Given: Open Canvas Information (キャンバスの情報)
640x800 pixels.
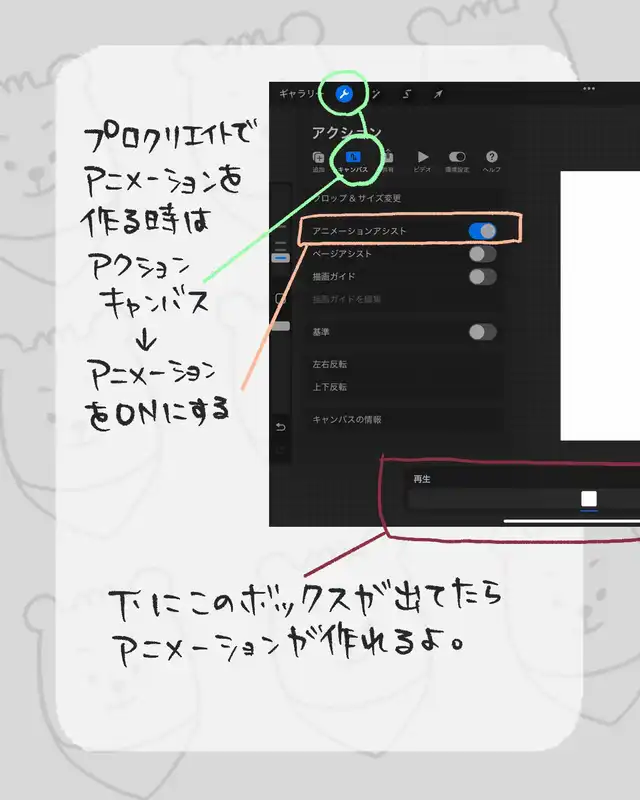Looking at the screenshot, I should click(347, 420).
